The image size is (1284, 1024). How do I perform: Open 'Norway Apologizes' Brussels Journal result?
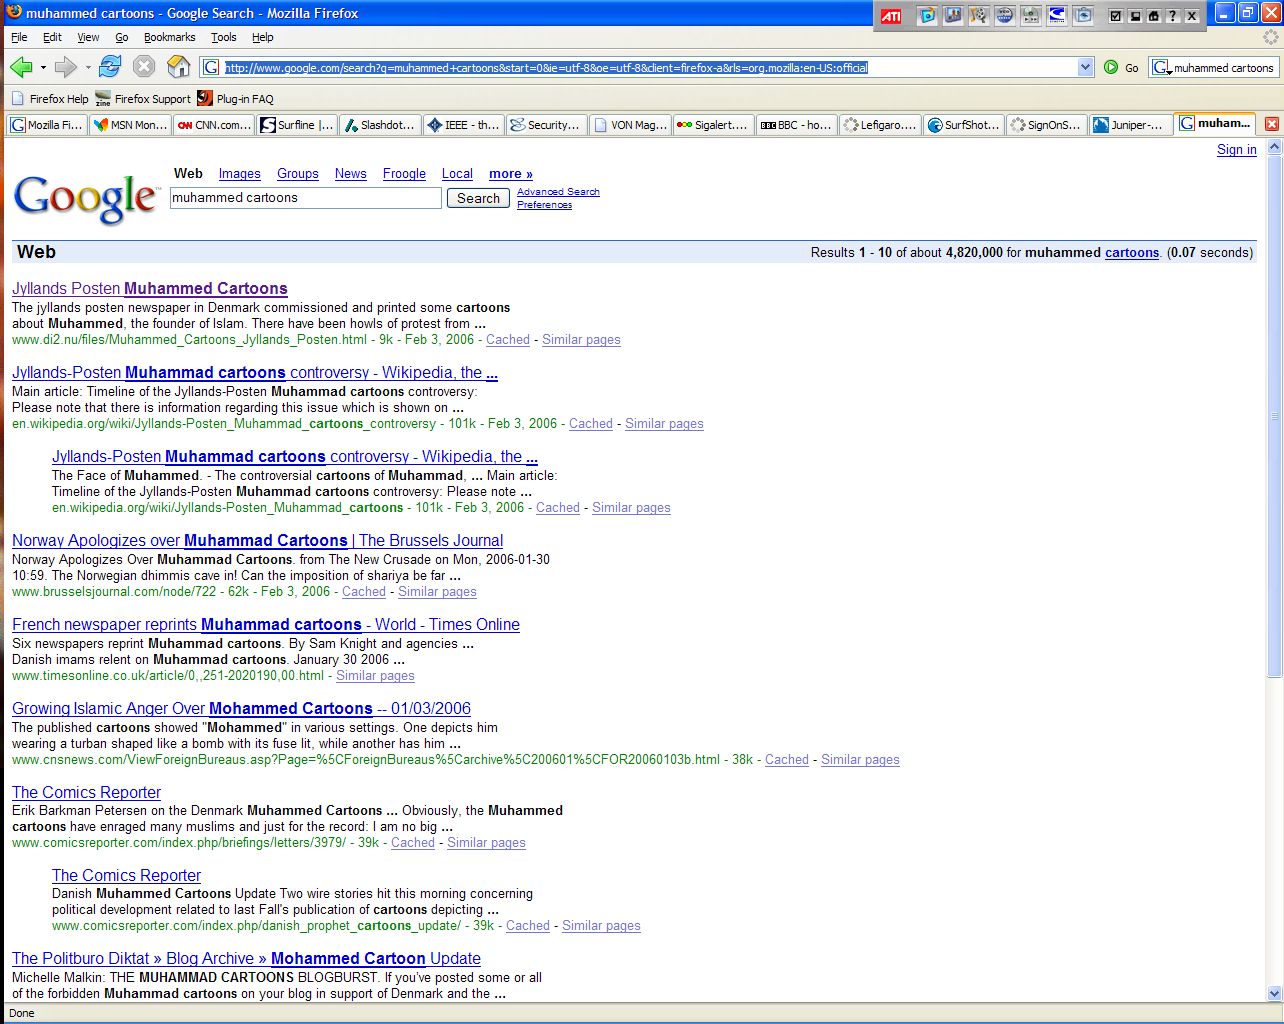pos(258,541)
